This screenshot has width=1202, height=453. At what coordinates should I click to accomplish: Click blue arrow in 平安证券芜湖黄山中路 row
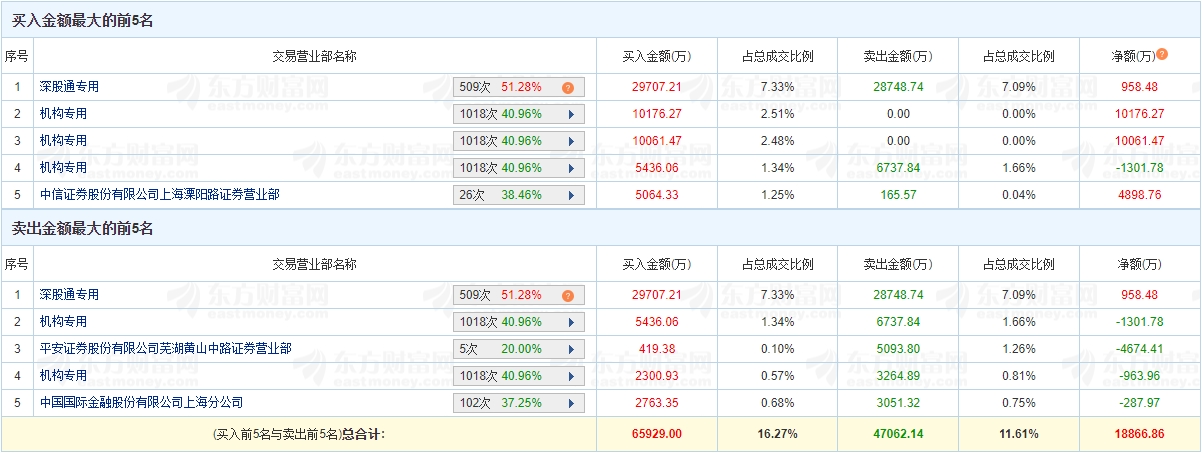(571, 349)
